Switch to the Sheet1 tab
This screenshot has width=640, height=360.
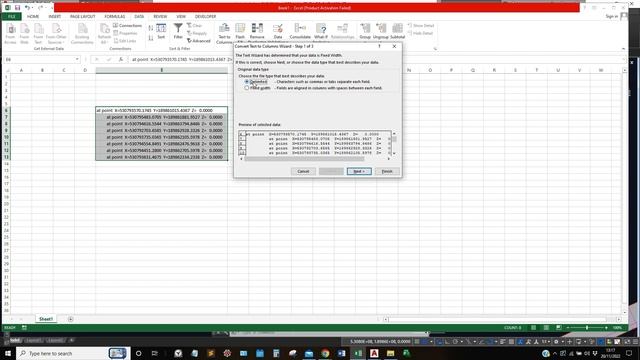[x=46, y=319]
